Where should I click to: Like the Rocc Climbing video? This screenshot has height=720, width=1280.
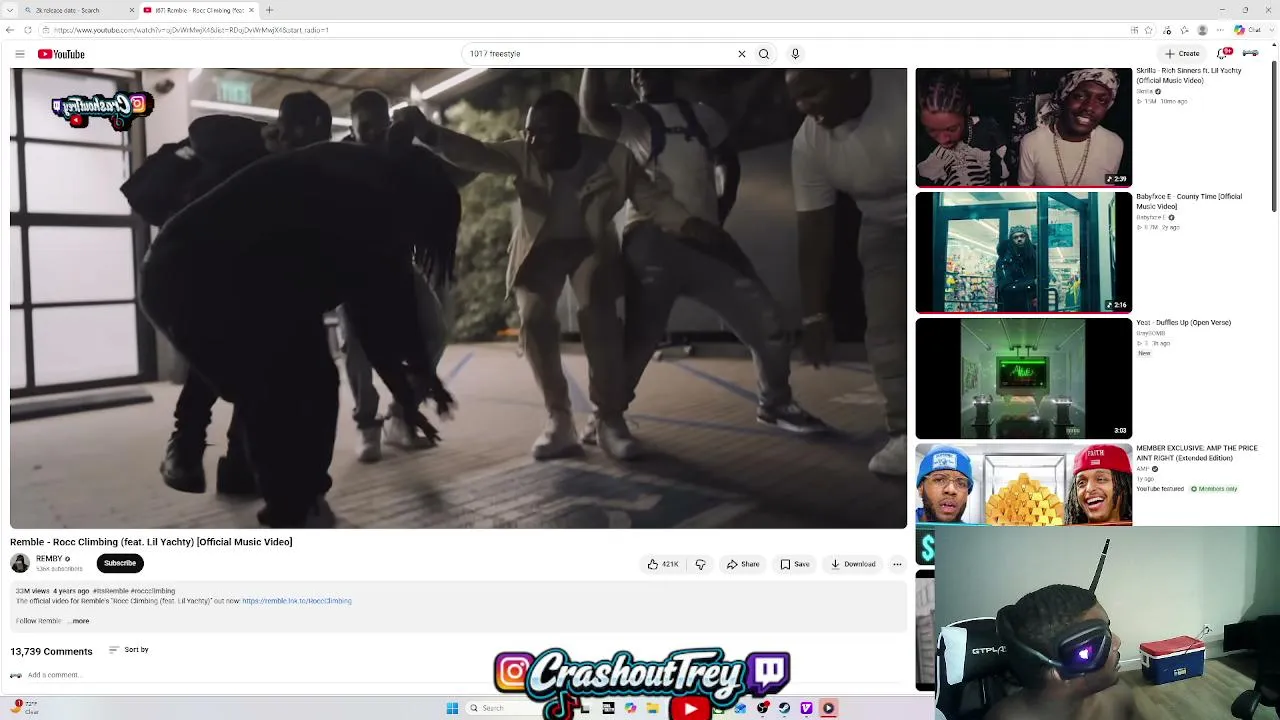click(663, 564)
